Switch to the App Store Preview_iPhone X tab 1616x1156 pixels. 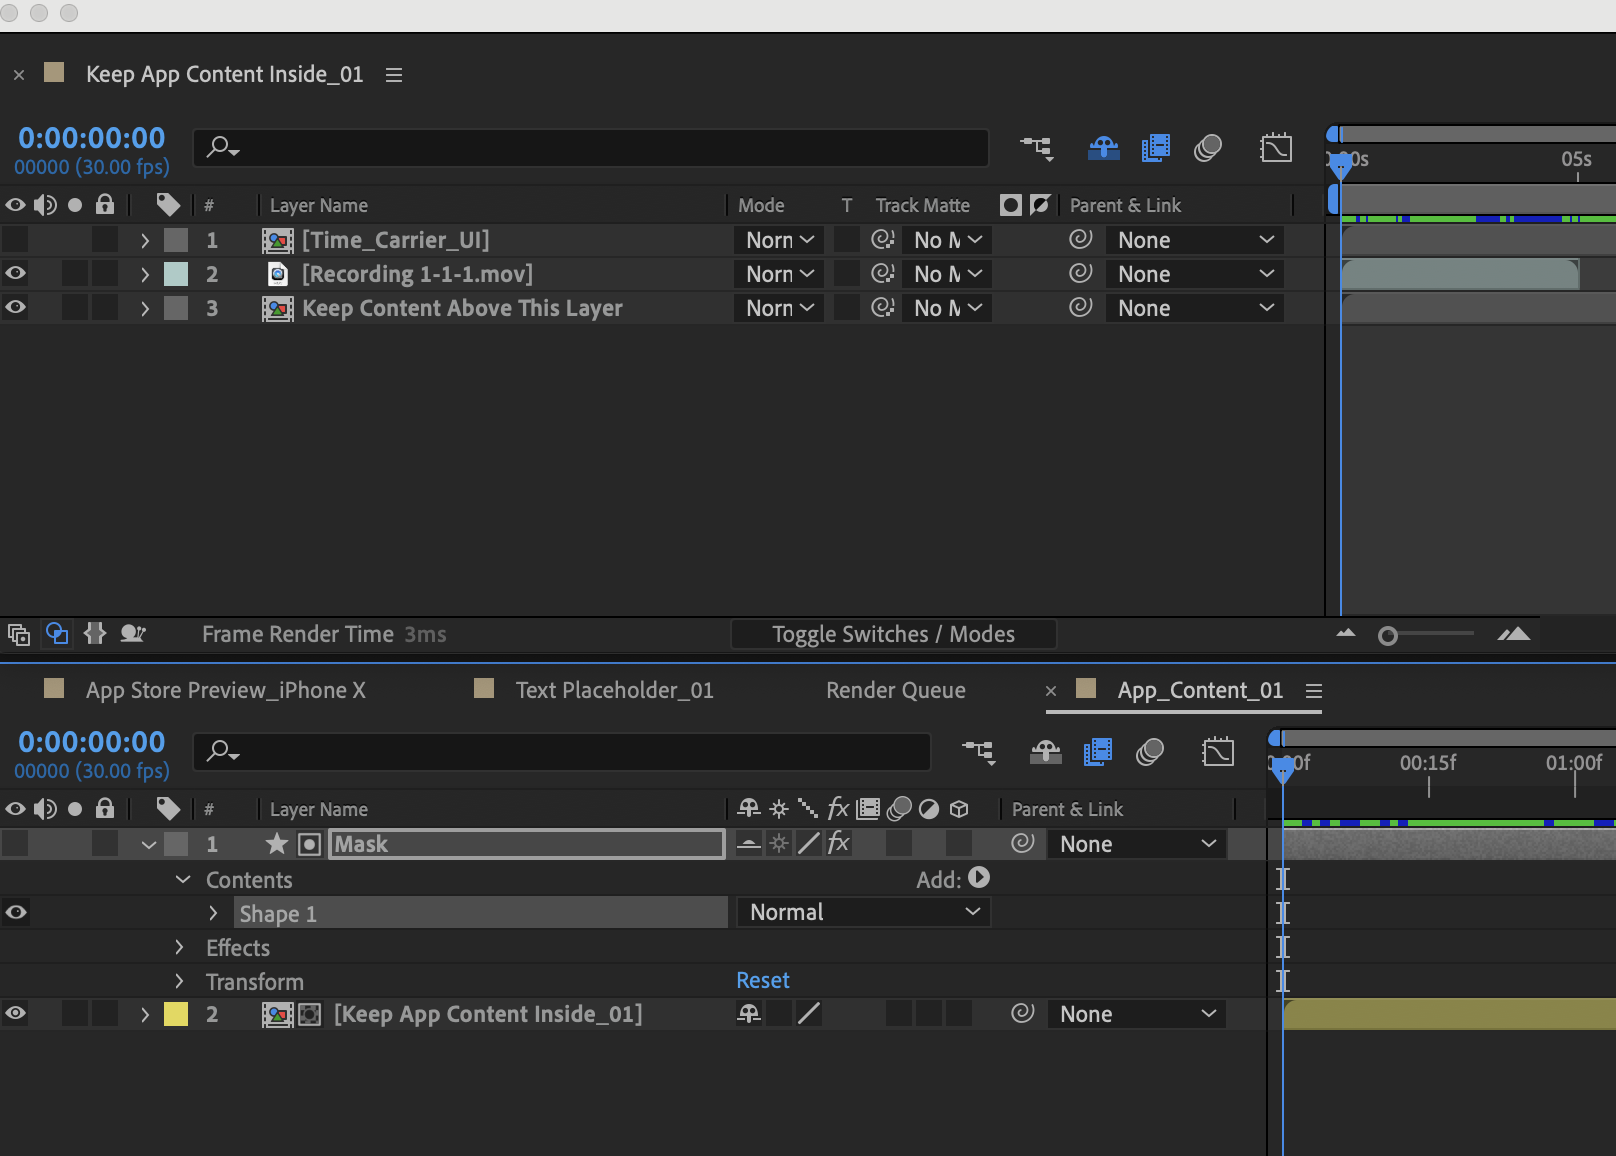[226, 689]
